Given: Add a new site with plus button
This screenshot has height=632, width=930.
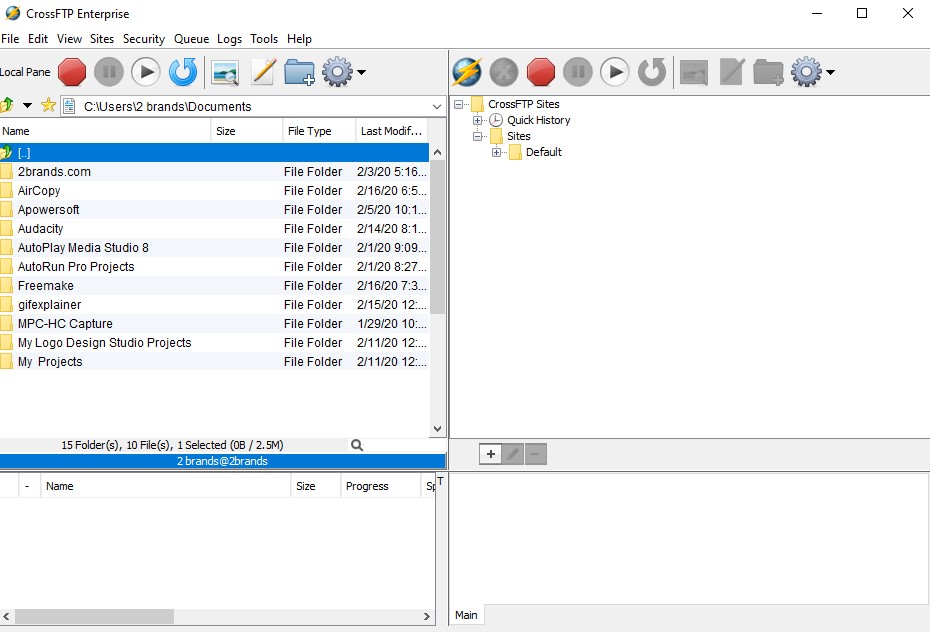Looking at the screenshot, I should [491, 454].
